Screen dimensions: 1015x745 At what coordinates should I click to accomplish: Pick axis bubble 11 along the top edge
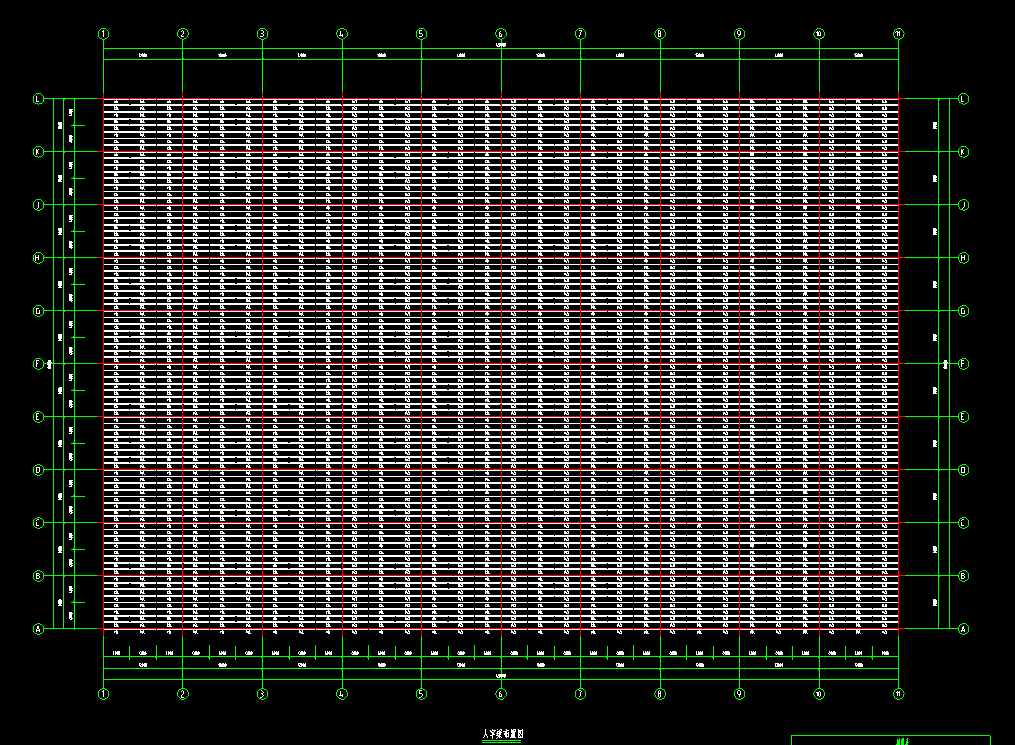pos(898,34)
